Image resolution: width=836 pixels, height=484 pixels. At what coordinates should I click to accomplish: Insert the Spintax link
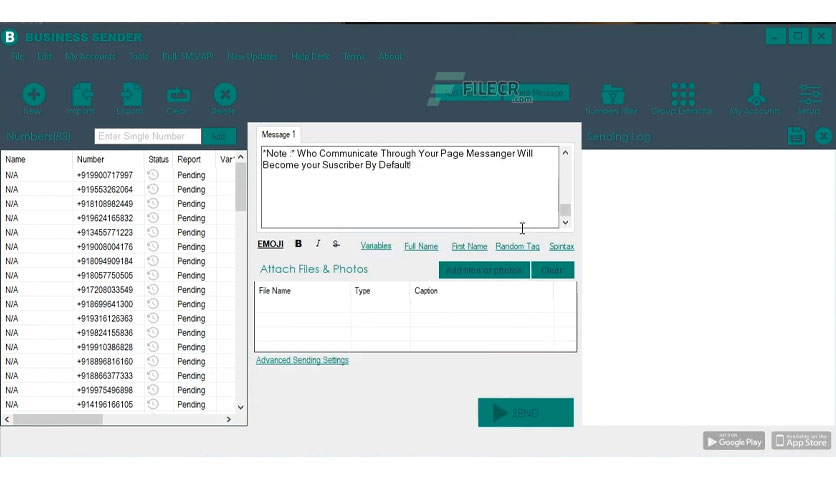pos(561,246)
